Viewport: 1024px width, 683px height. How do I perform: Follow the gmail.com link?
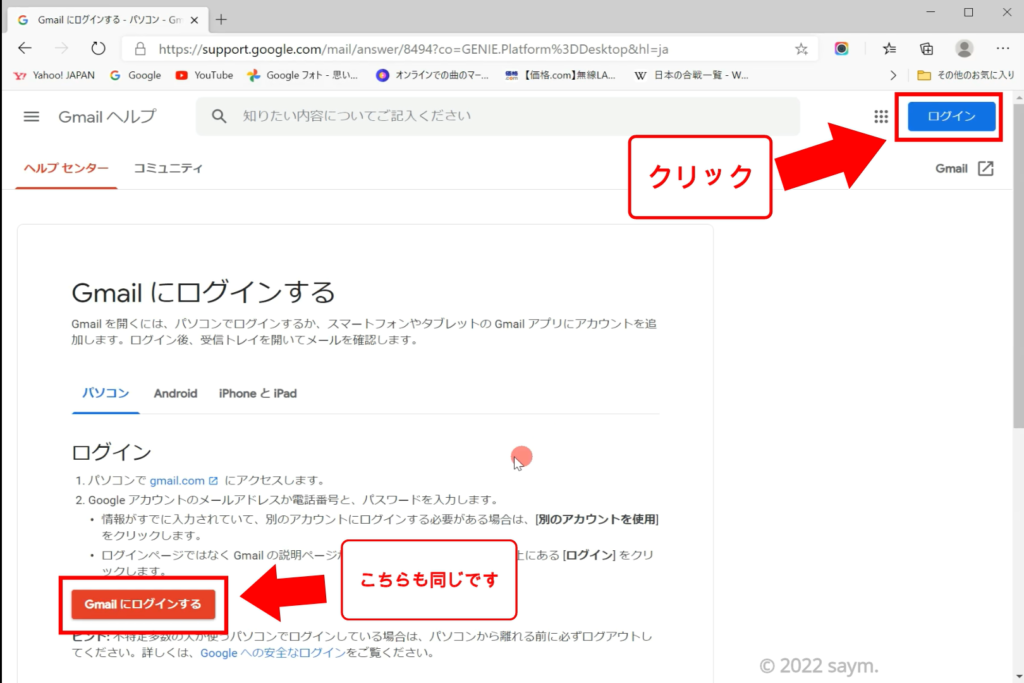click(x=177, y=480)
